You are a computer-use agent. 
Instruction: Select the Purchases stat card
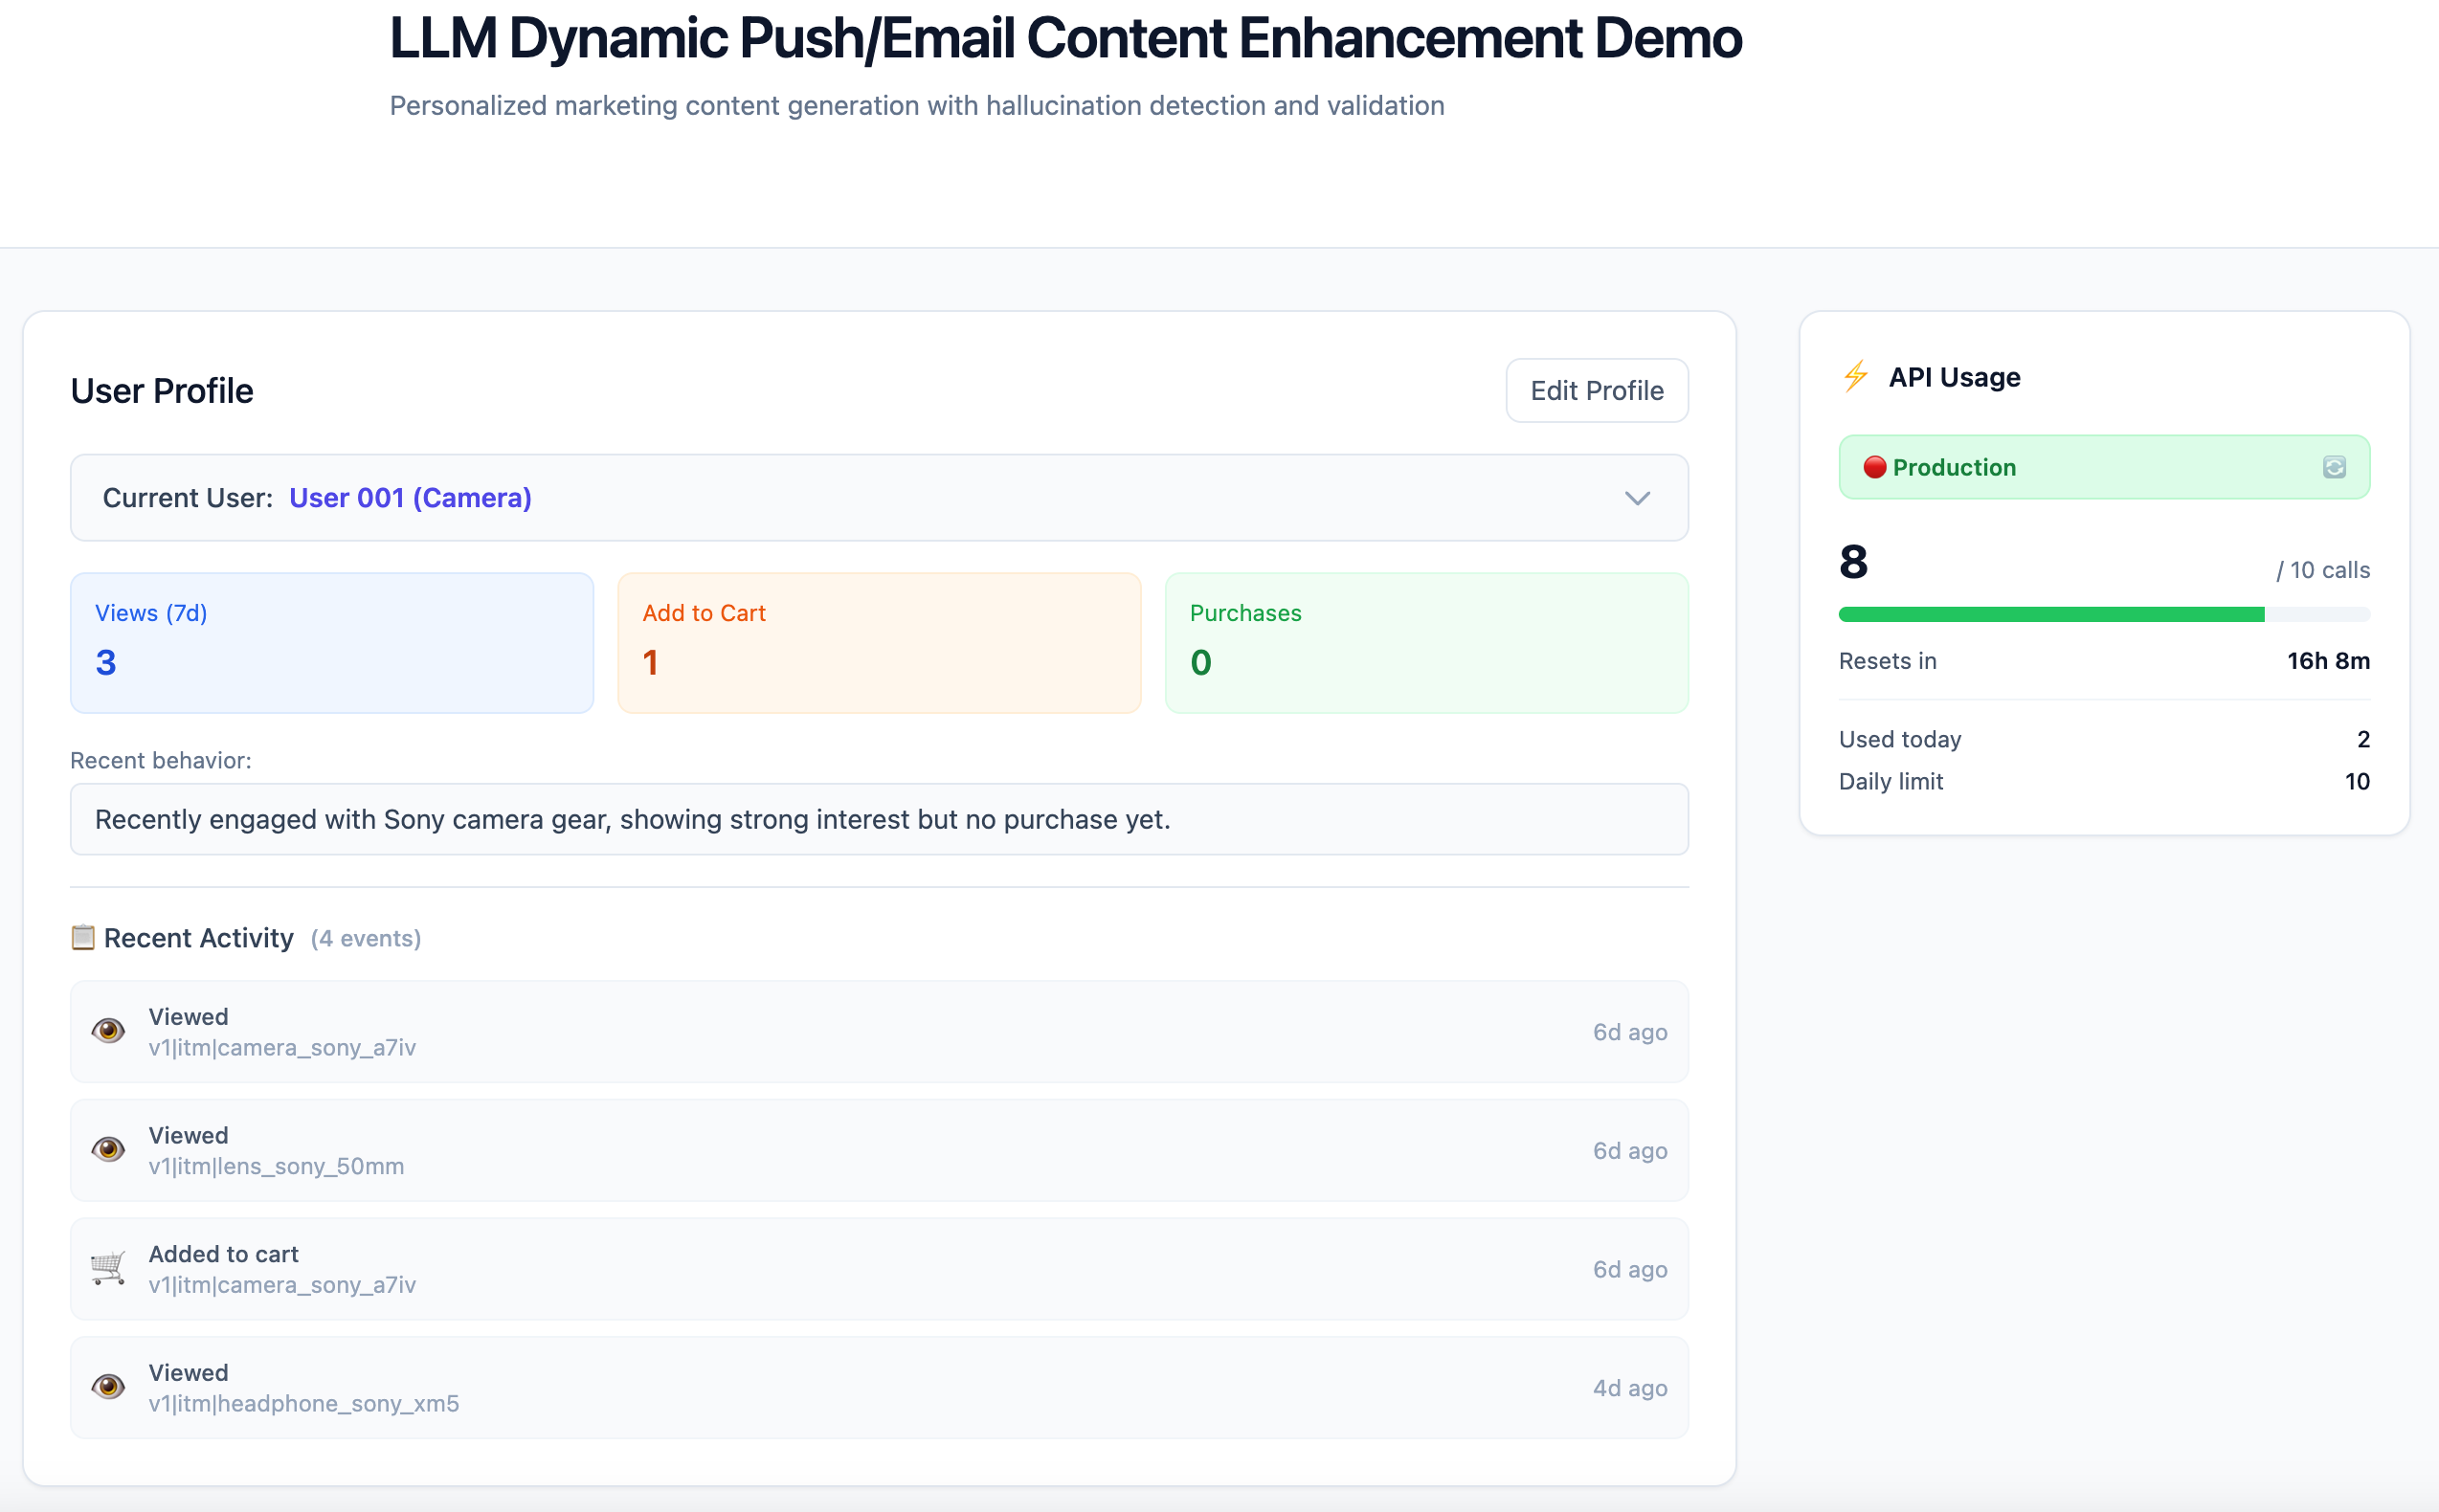click(x=1426, y=642)
